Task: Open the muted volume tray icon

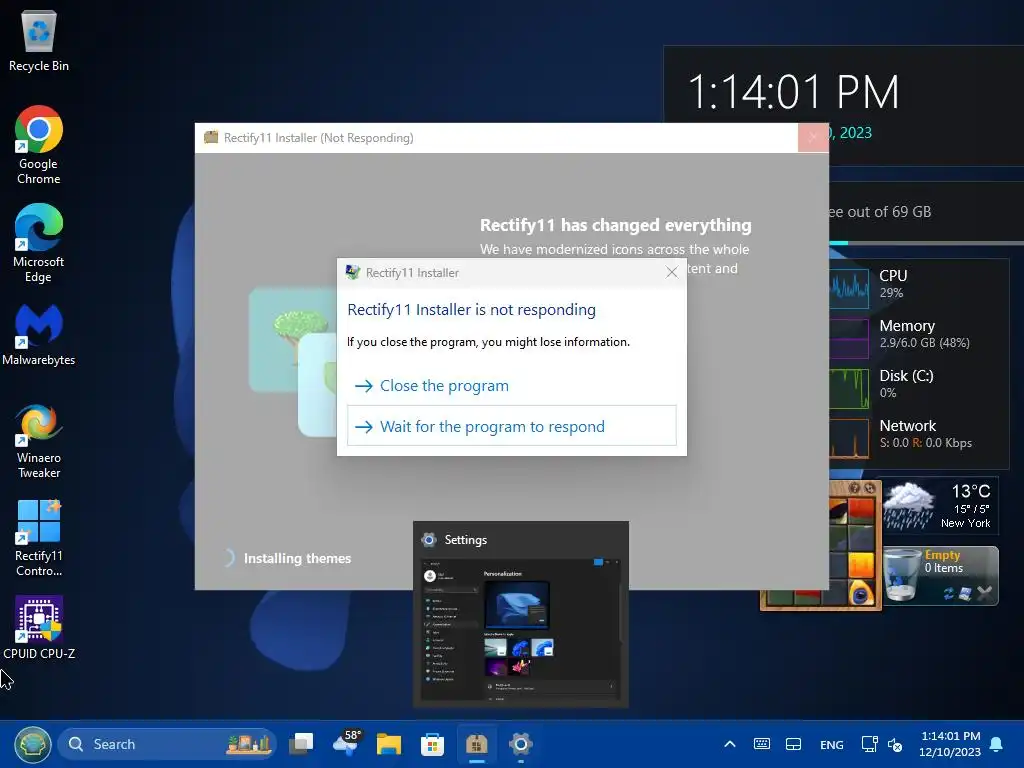Action: [895, 744]
